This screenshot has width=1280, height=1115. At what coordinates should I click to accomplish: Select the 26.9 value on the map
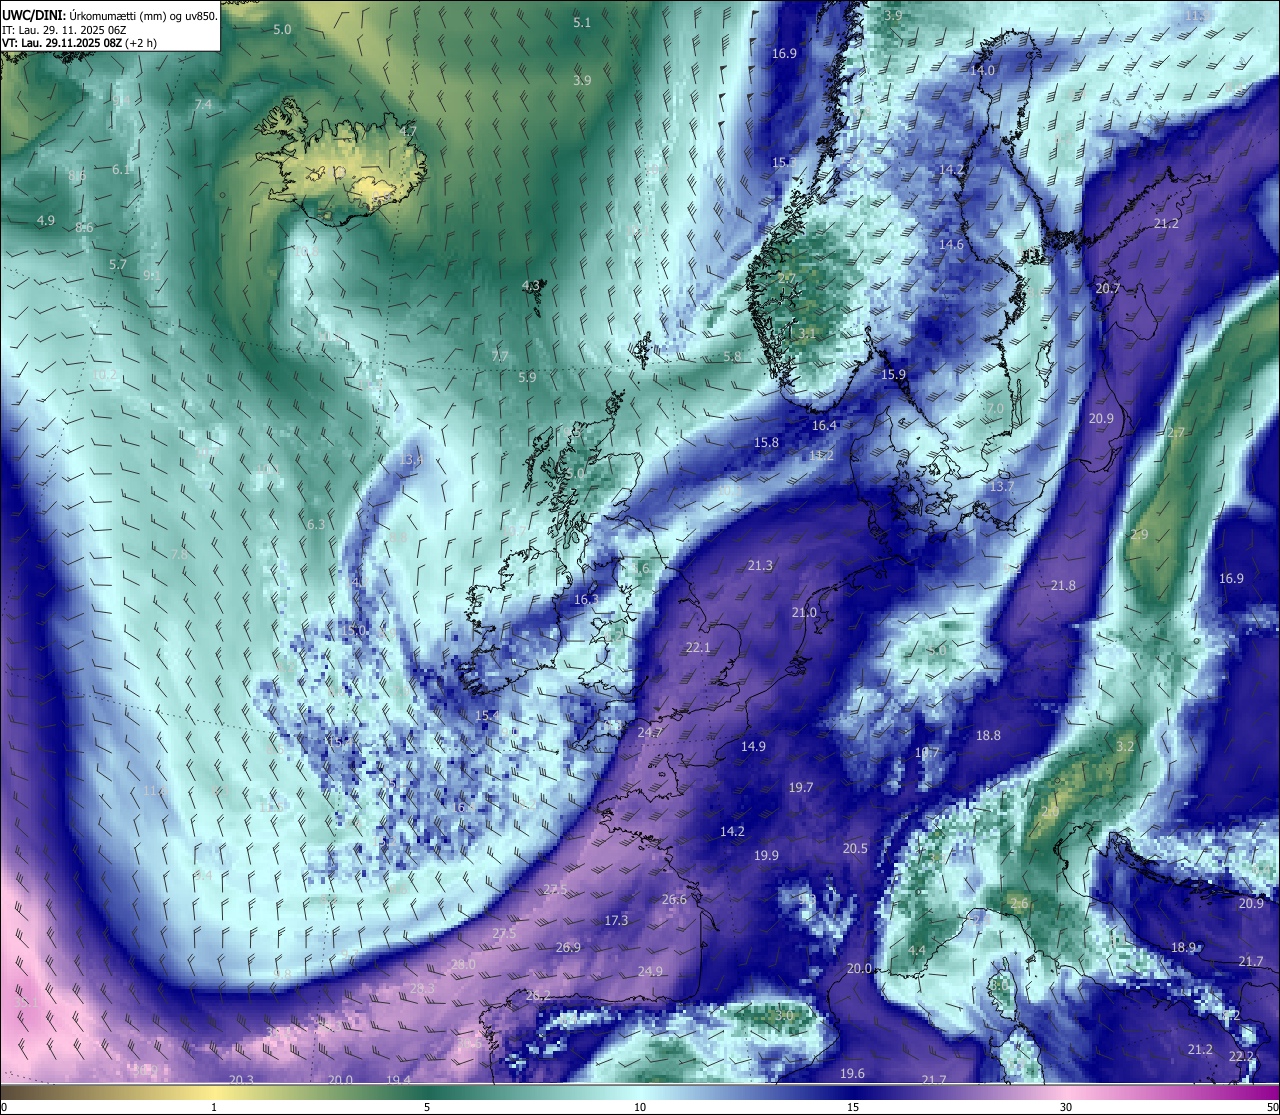click(x=568, y=947)
